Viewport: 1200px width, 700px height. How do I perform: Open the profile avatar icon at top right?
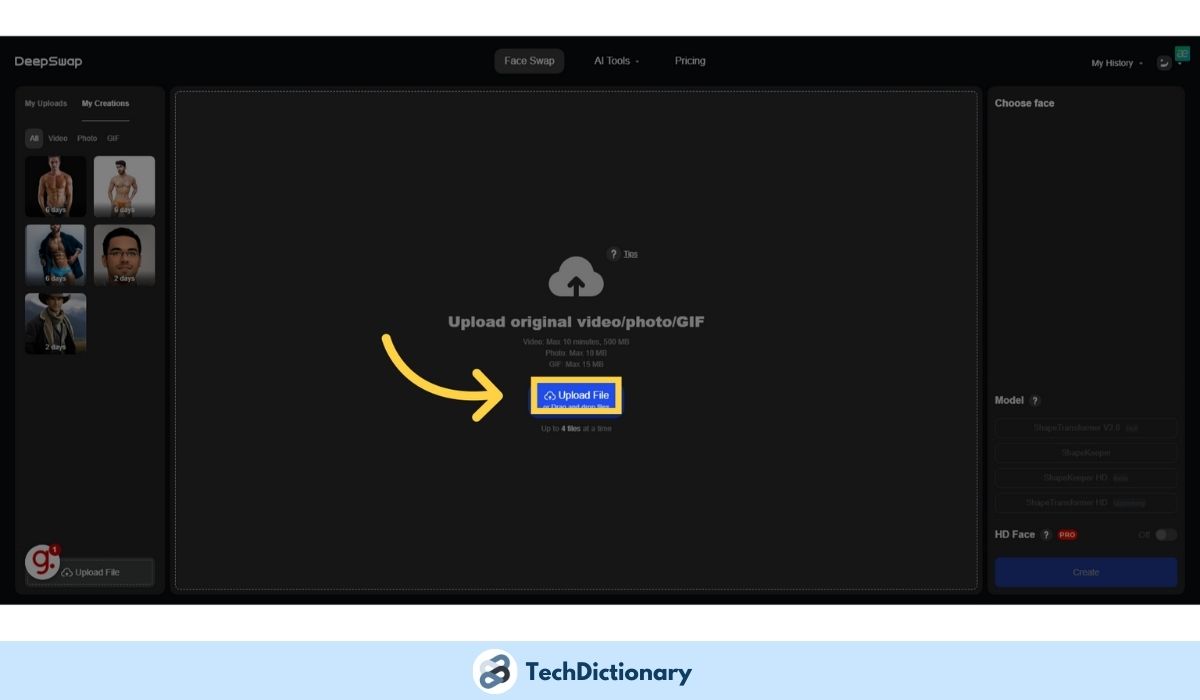pos(1164,62)
